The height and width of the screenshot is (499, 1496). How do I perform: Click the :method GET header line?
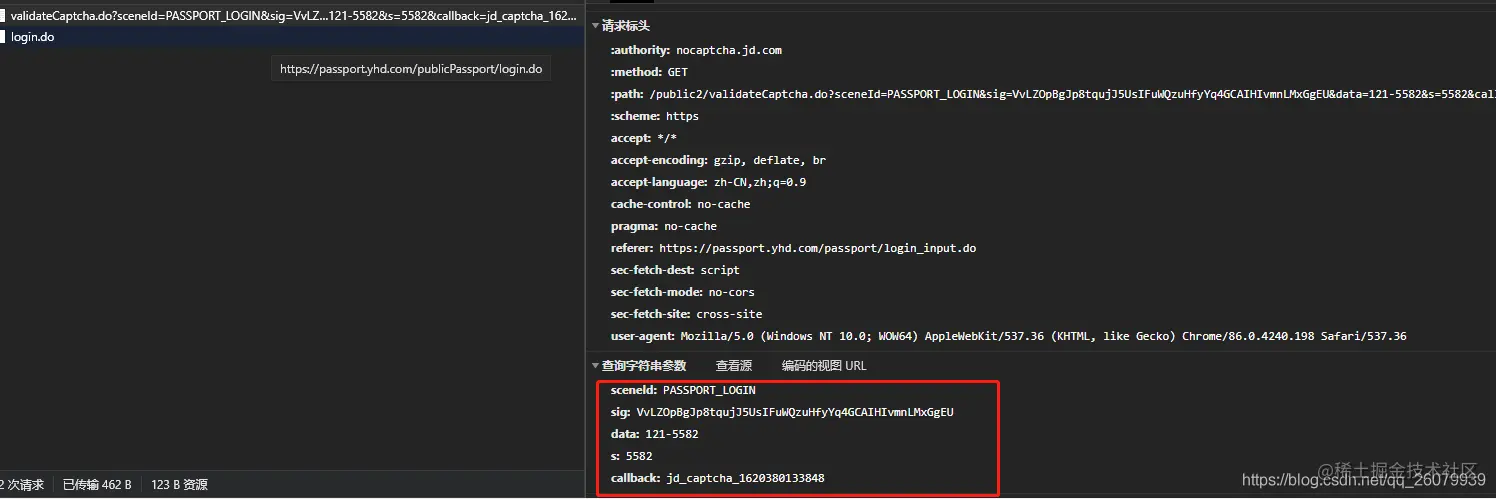[649, 72]
